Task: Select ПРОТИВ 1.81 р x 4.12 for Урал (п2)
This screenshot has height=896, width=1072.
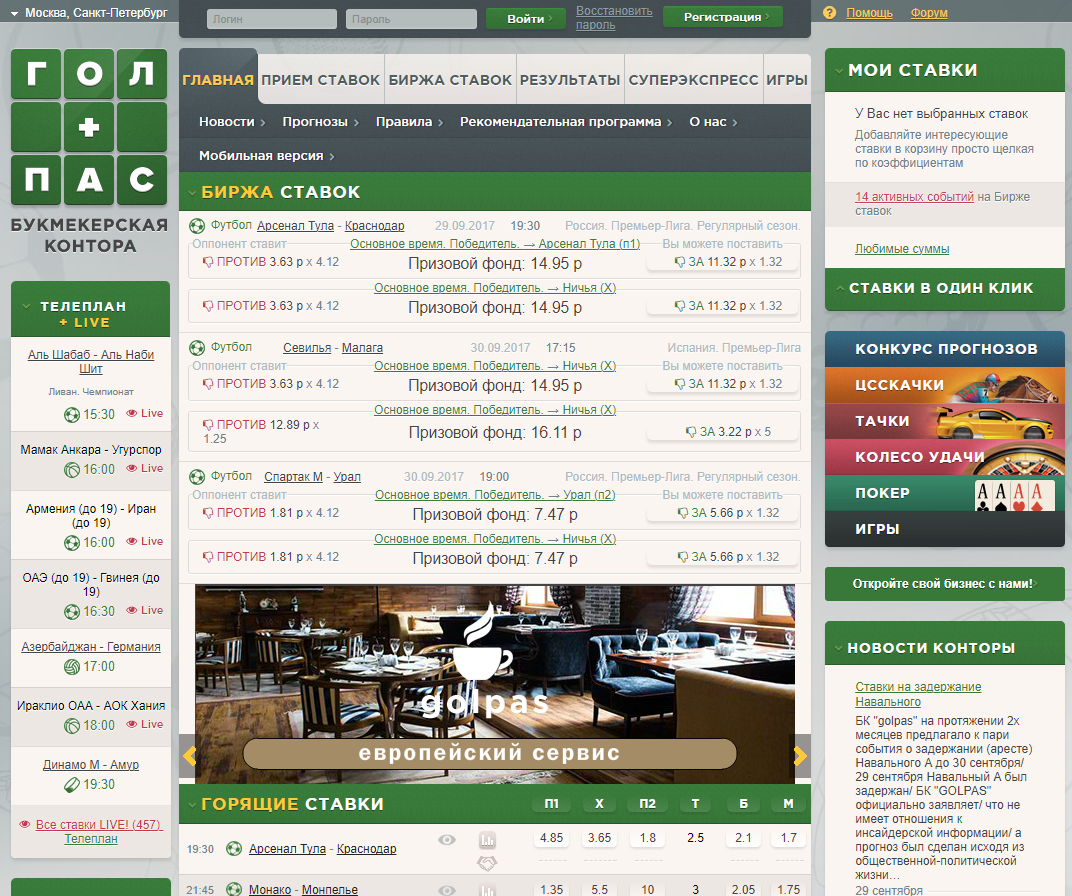Action: pyautogui.click(x=271, y=513)
